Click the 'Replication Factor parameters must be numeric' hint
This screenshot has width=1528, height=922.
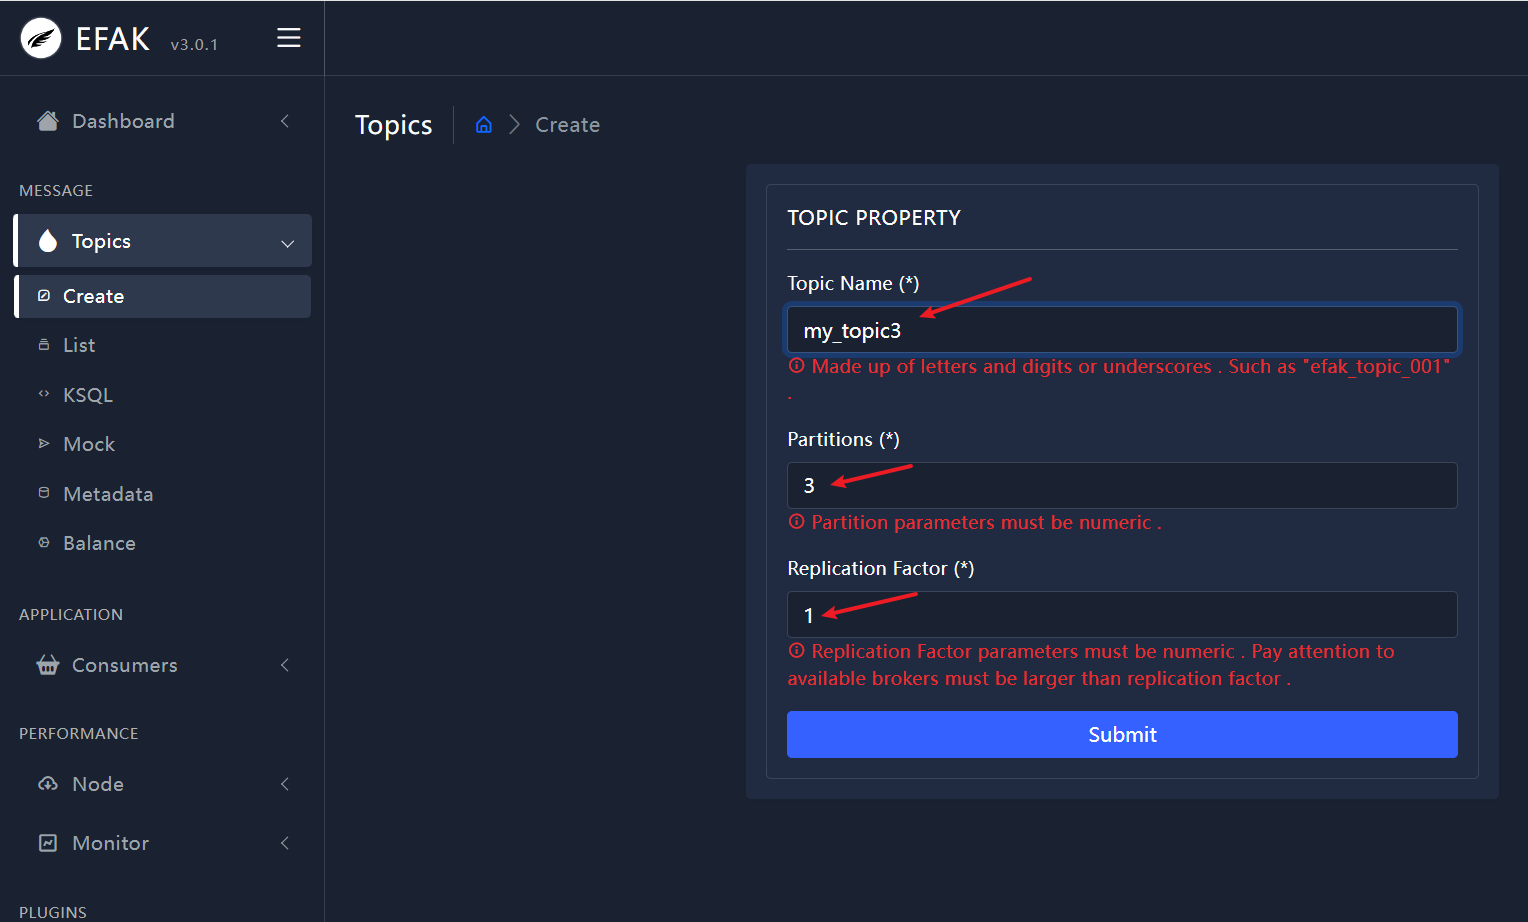[x=1091, y=665]
